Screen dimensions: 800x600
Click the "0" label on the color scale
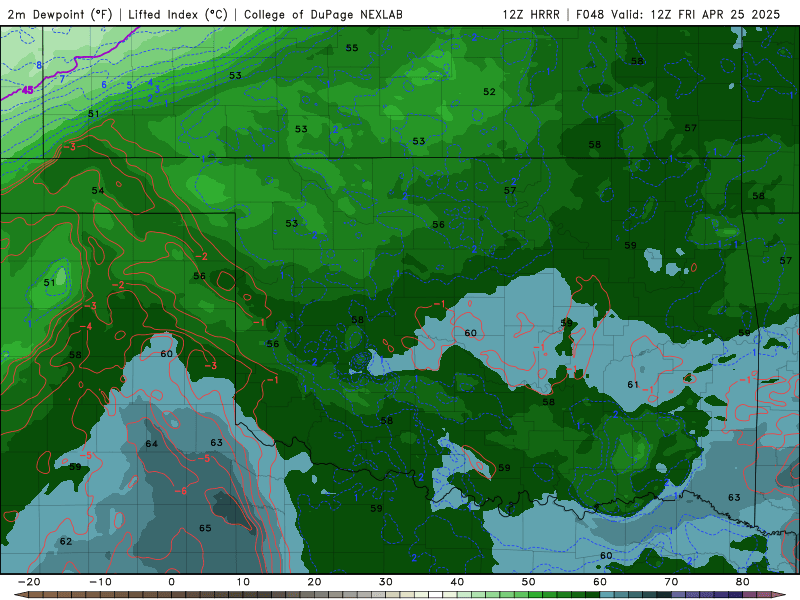(x=171, y=582)
